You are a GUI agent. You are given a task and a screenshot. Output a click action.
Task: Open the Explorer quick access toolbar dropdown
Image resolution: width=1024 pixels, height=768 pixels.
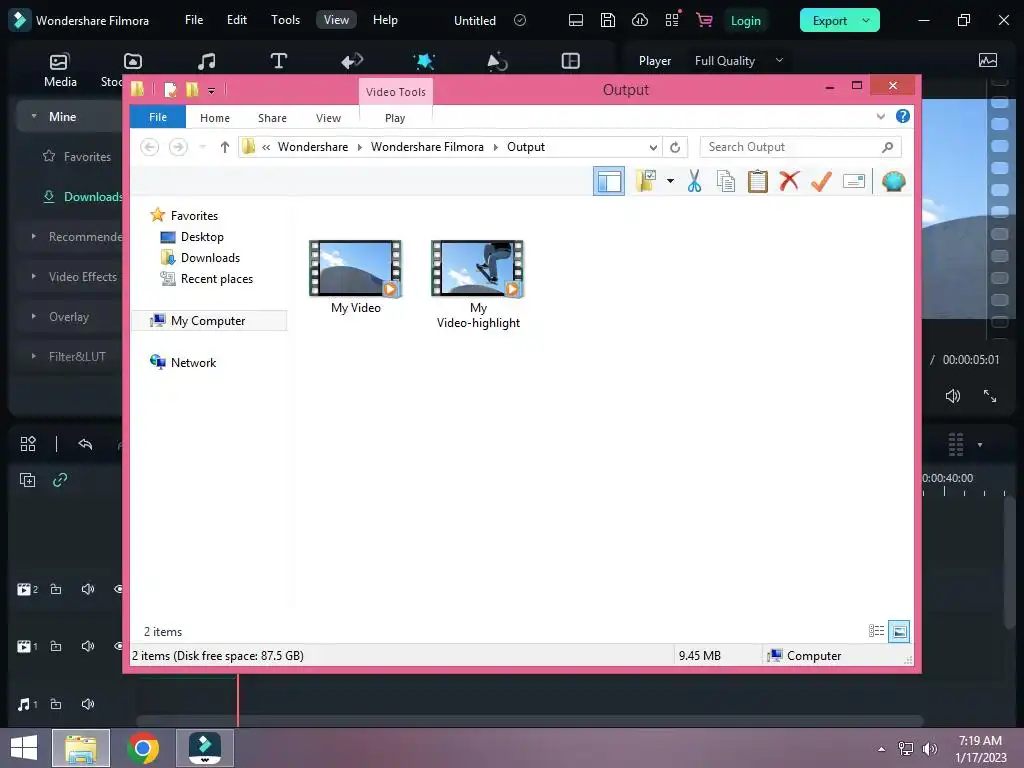tap(211, 90)
